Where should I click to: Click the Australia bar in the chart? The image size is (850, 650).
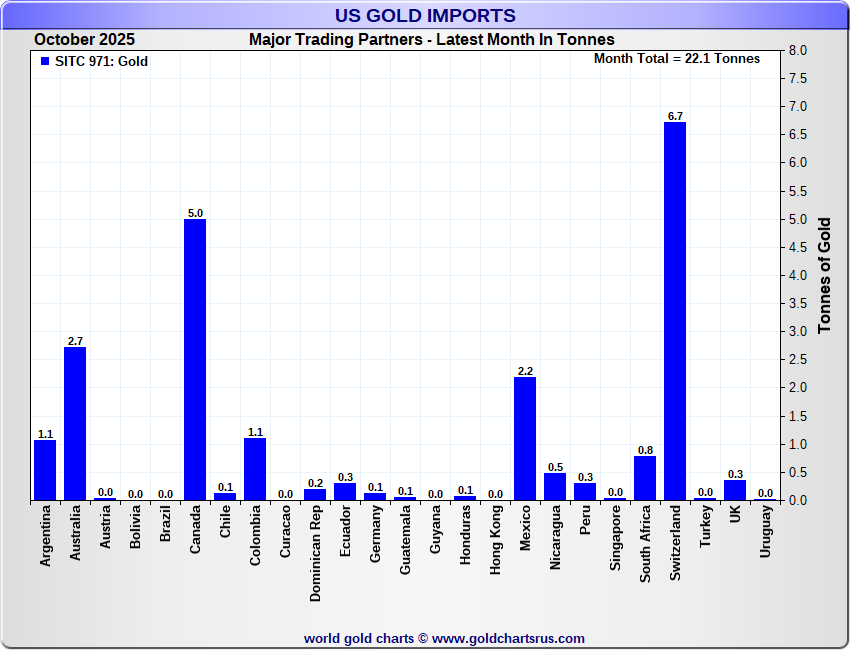tap(75, 423)
